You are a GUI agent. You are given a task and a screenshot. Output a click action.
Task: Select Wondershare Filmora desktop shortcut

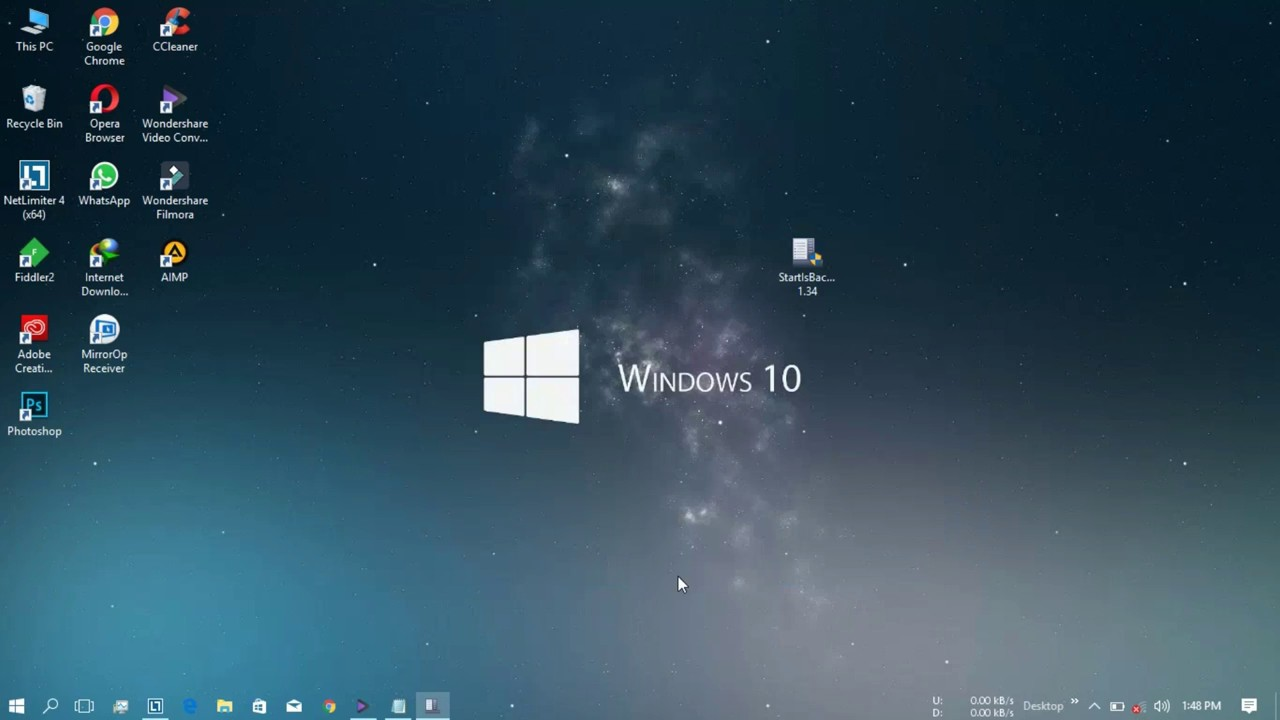click(x=175, y=191)
